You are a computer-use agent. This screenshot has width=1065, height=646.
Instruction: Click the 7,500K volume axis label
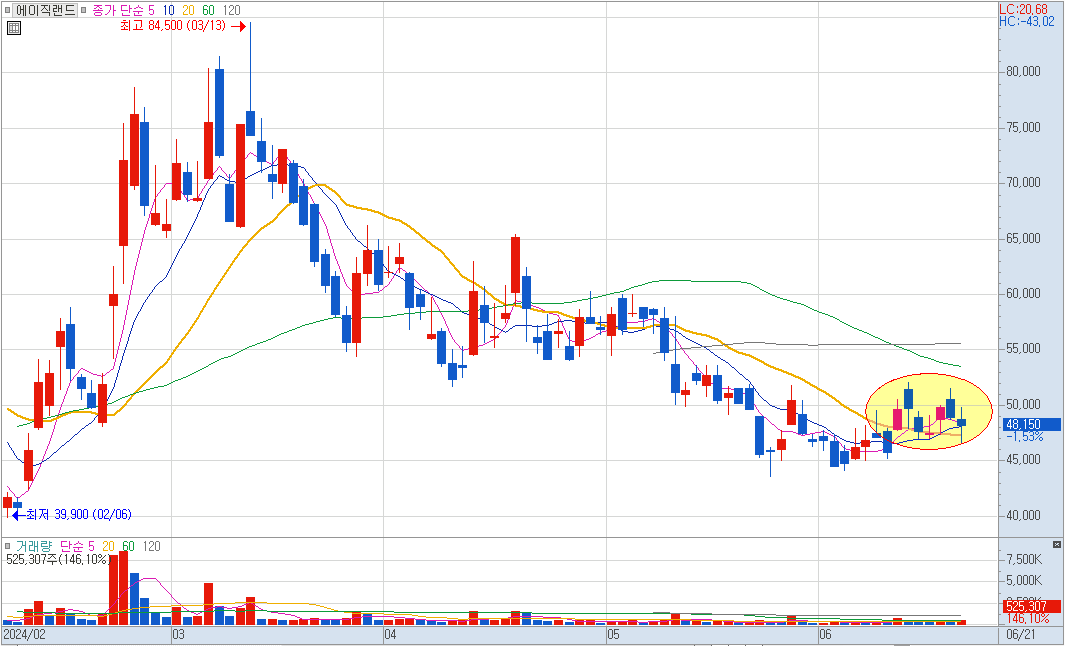pos(1024,559)
